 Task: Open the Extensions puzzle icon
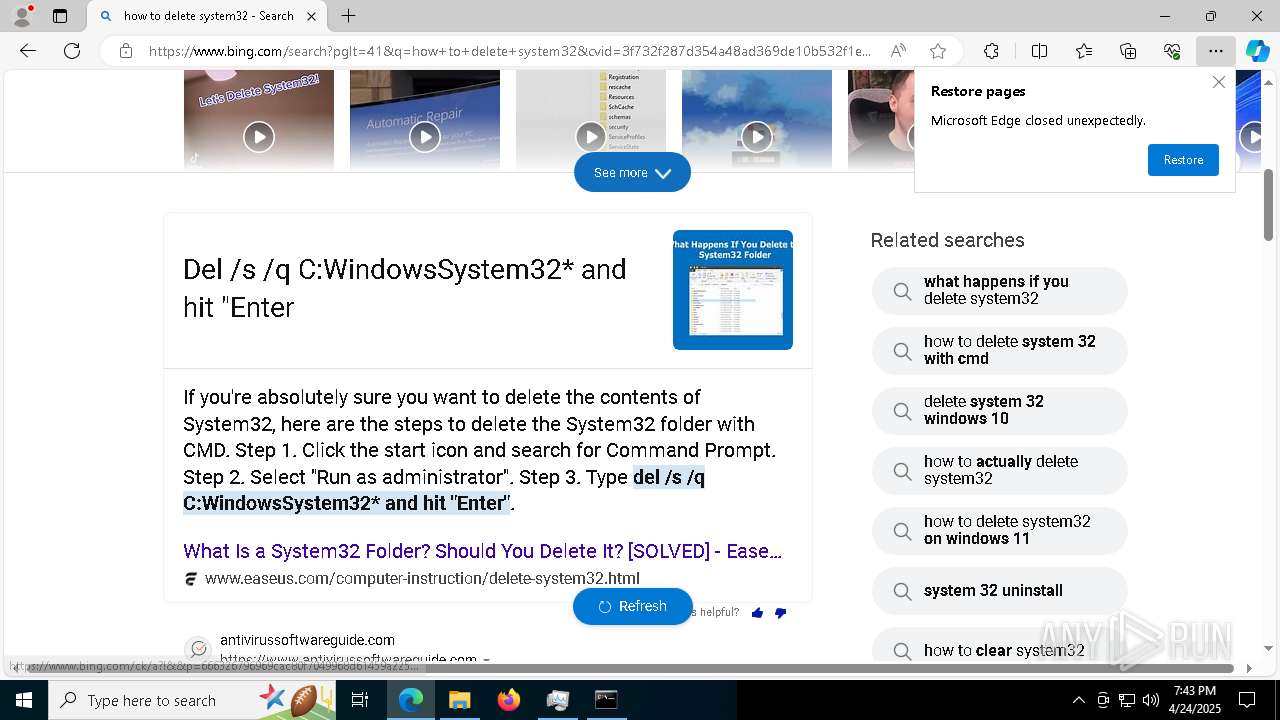coord(991,51)
